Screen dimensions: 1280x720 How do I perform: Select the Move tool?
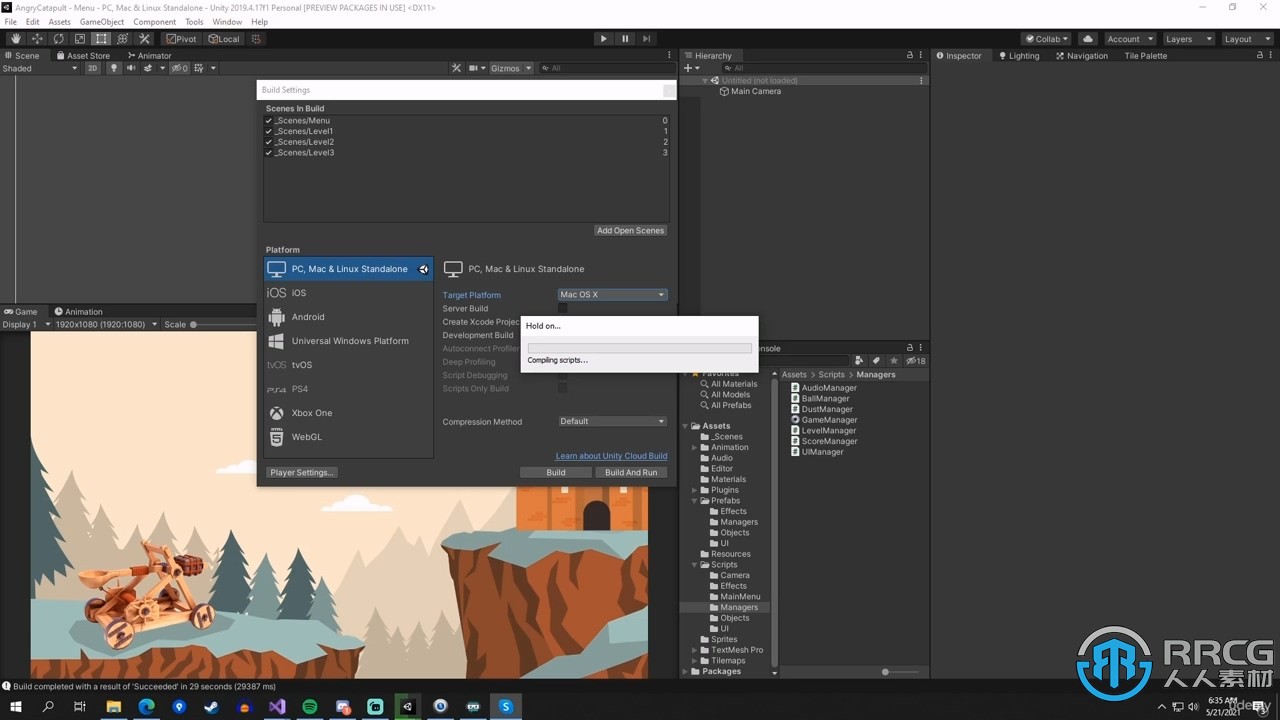[x=37, y=39]
